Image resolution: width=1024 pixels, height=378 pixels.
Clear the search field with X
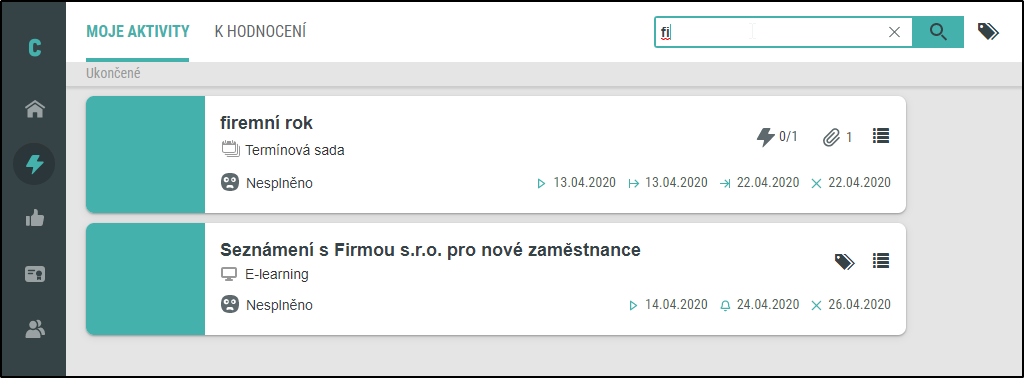coord(895,32)
